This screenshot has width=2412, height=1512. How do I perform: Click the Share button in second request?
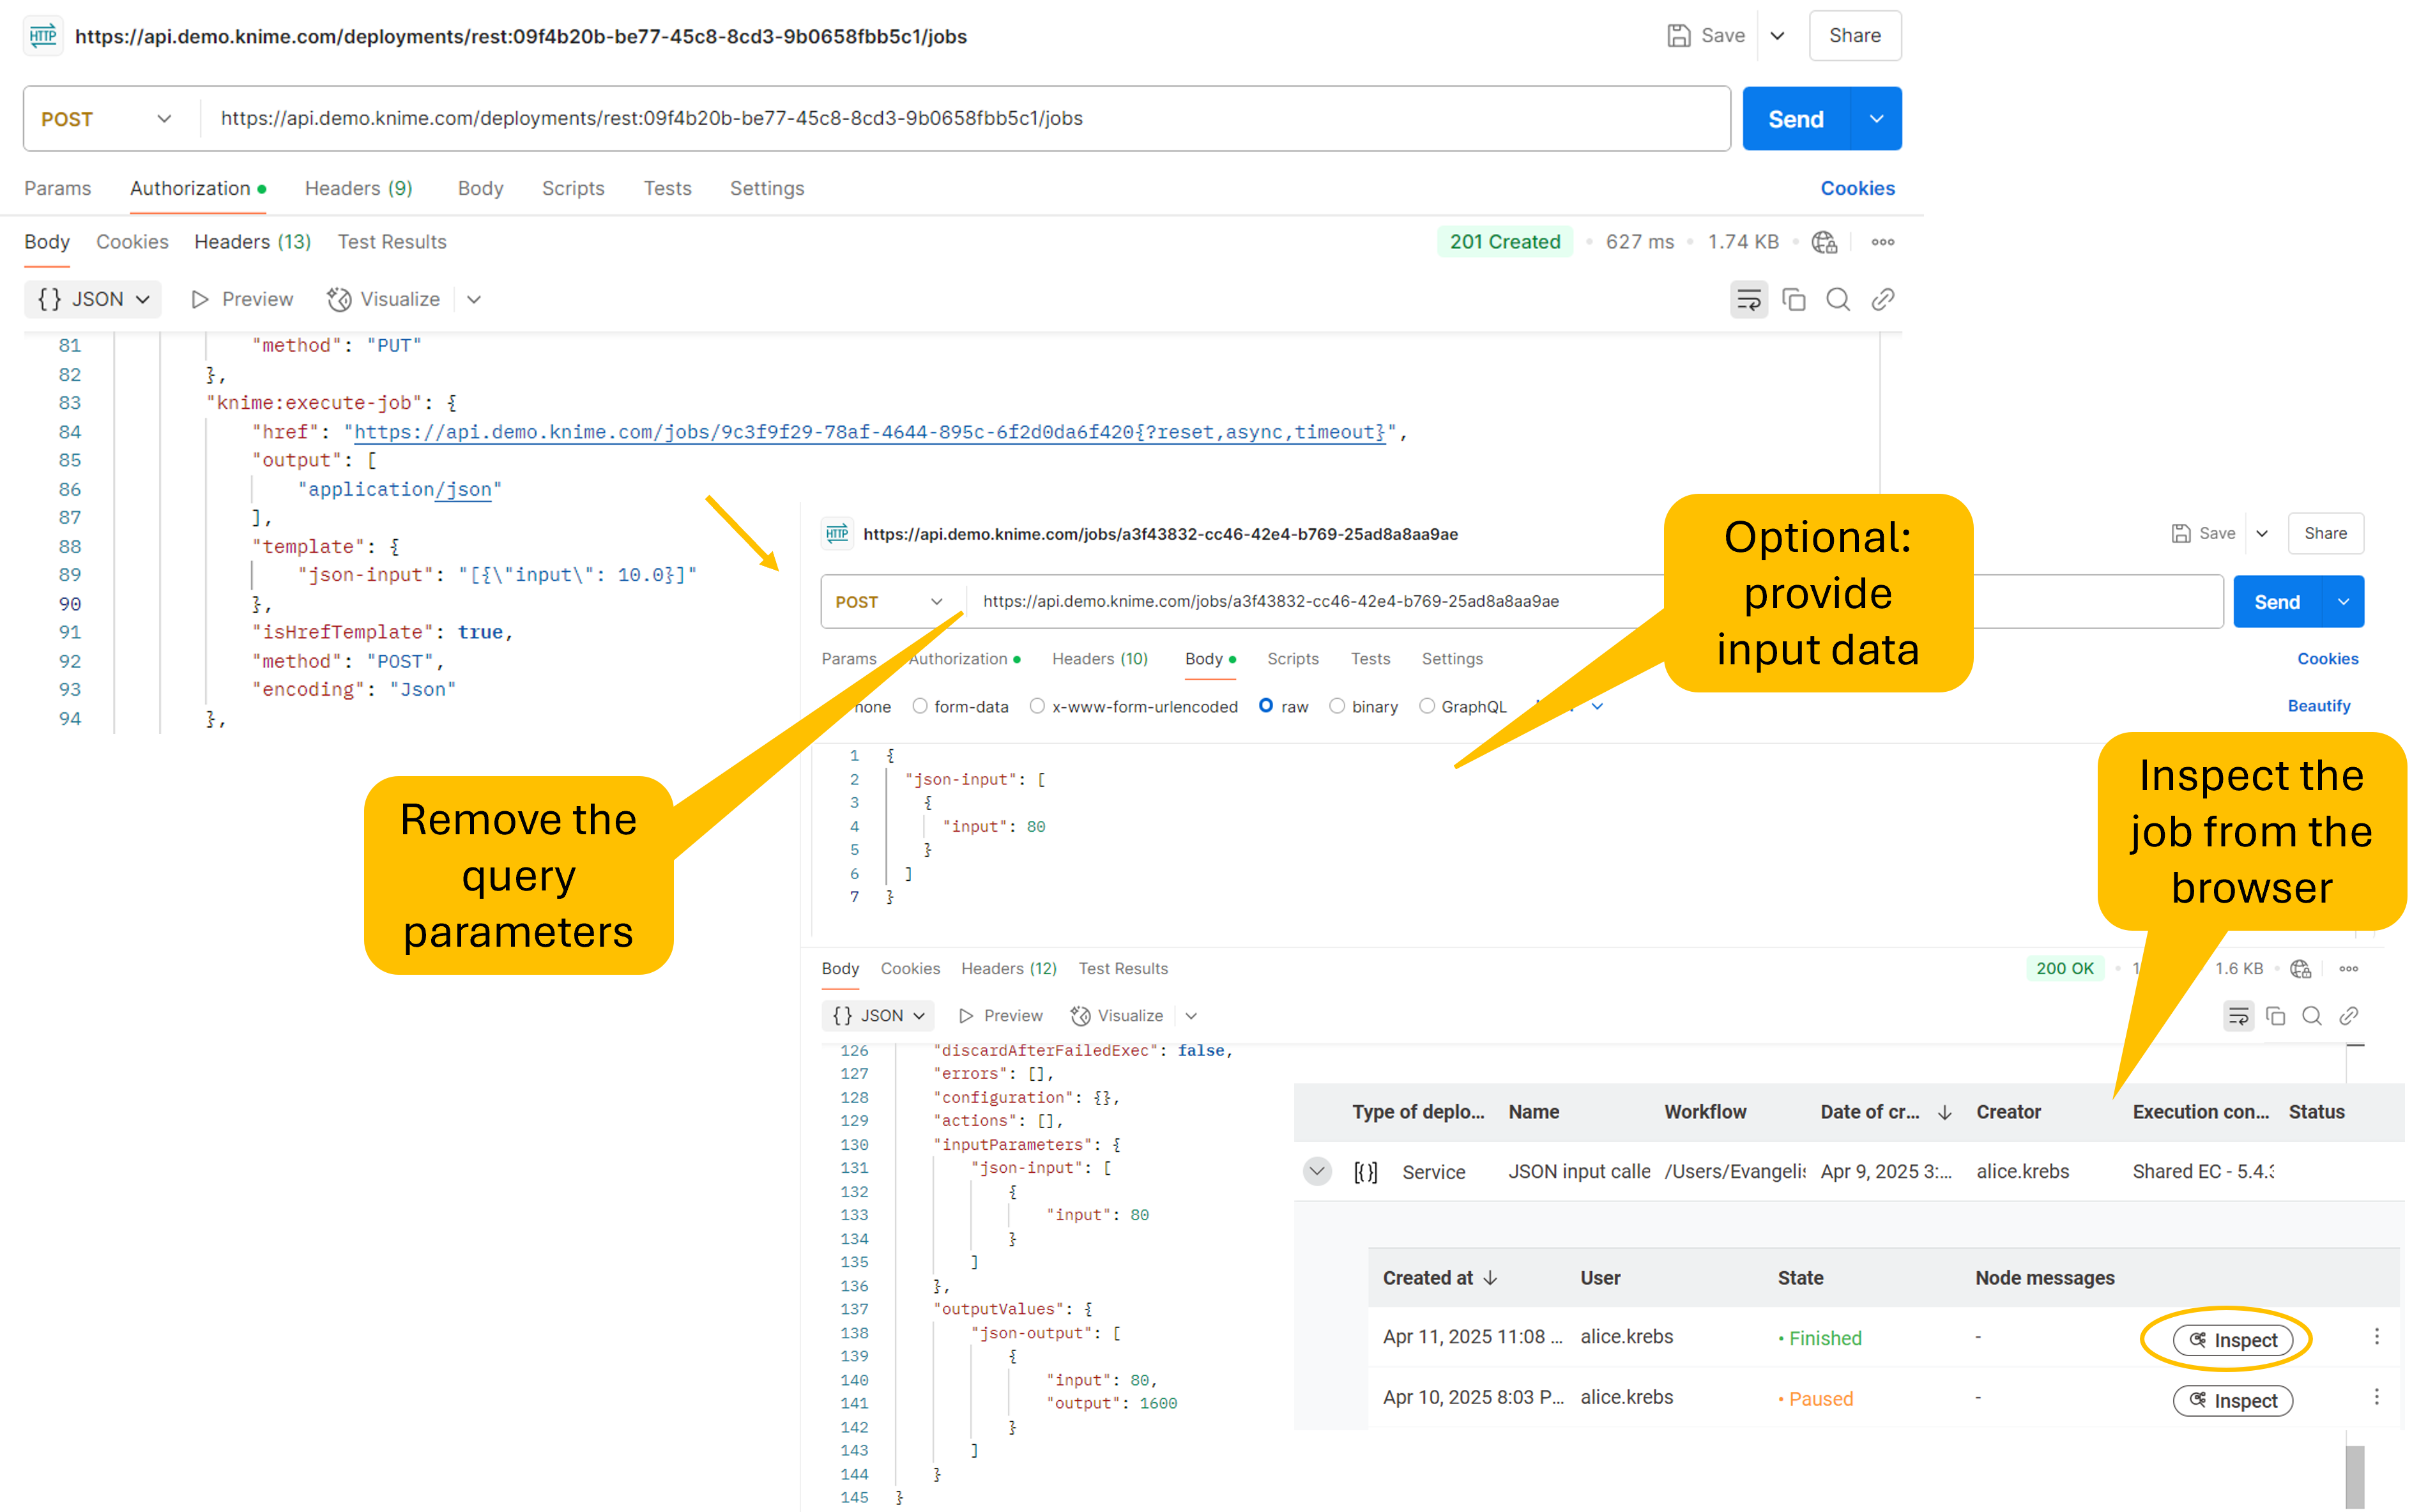pos(2326,534)
